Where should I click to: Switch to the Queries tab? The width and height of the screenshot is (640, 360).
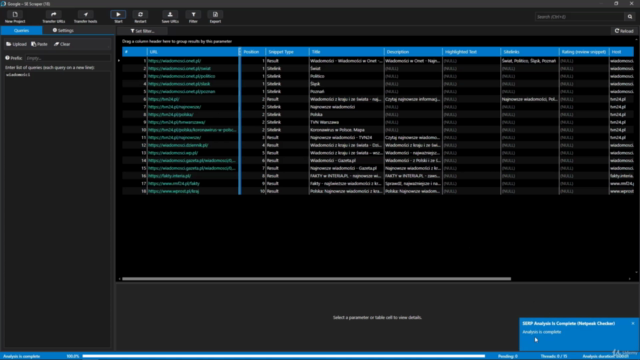21,31
